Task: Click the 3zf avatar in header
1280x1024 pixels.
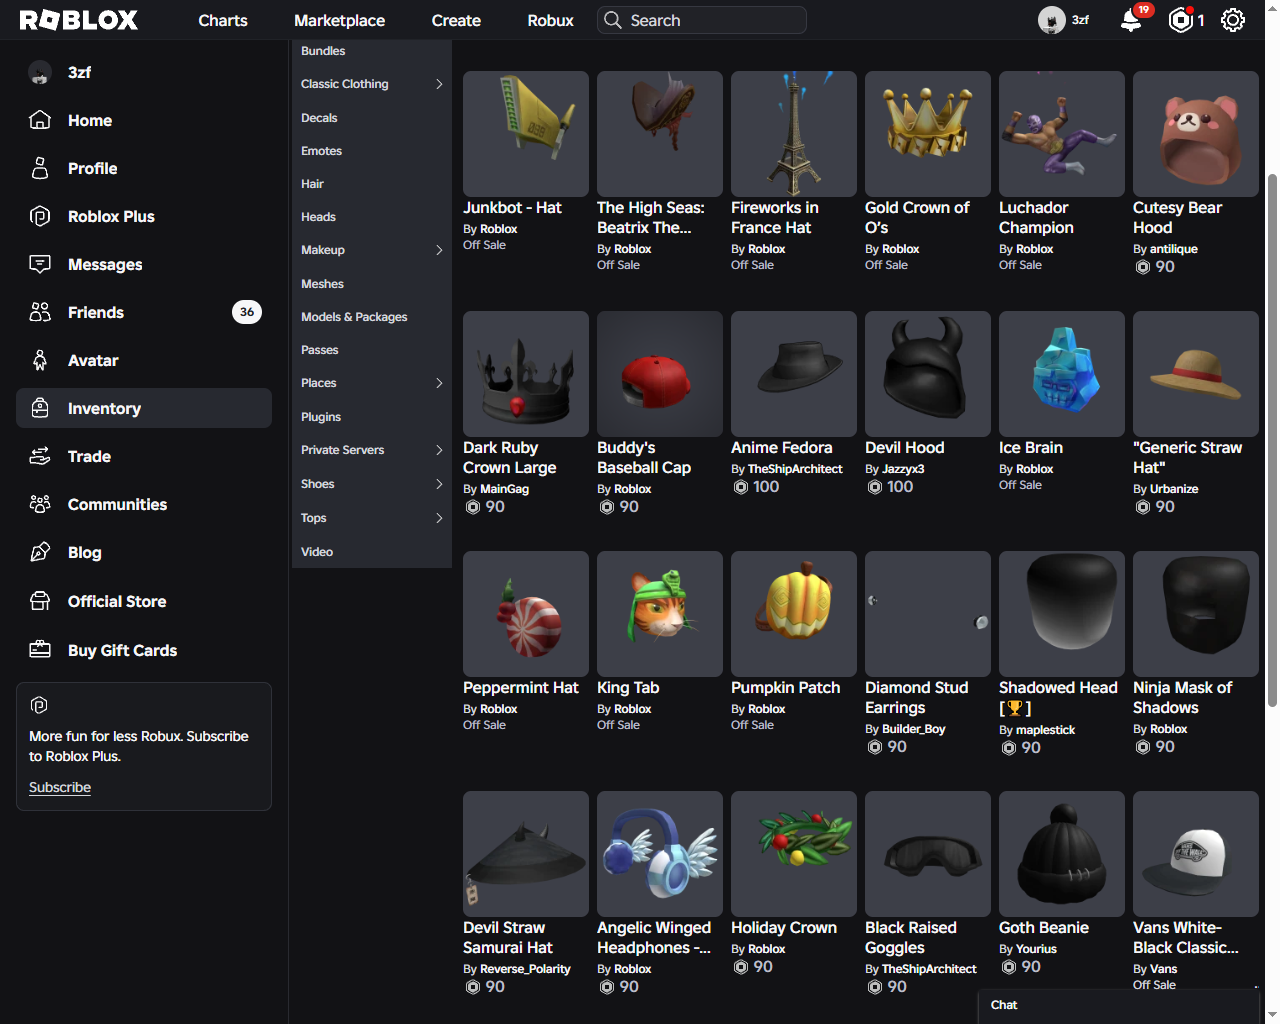Action: click(x=1052, y=20)
